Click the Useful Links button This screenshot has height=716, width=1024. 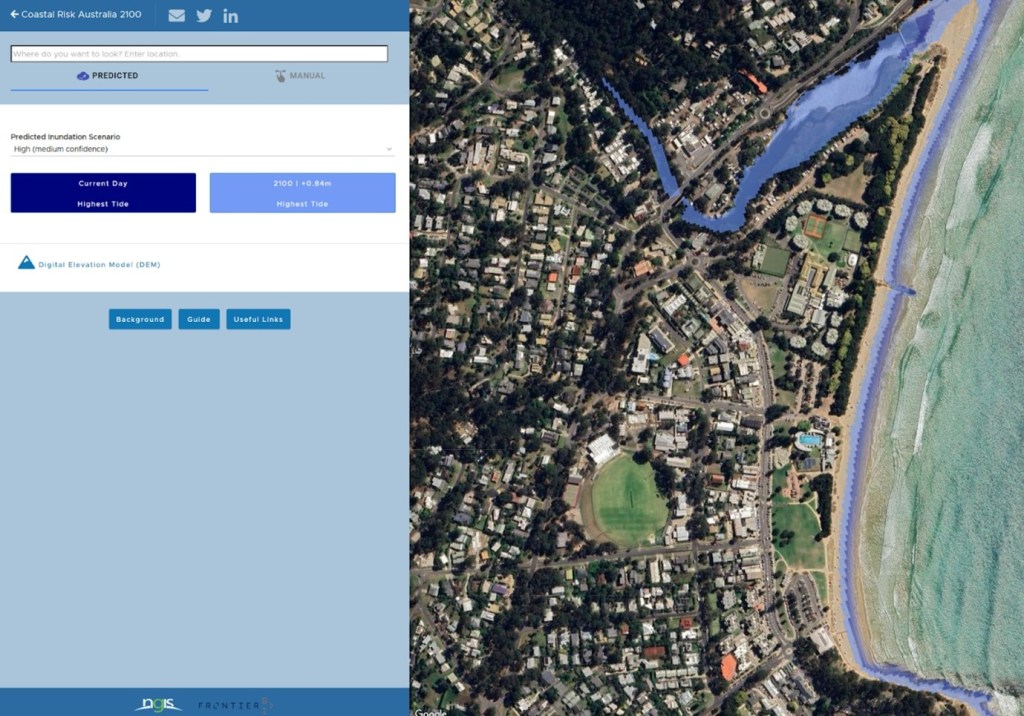(258, 319)
